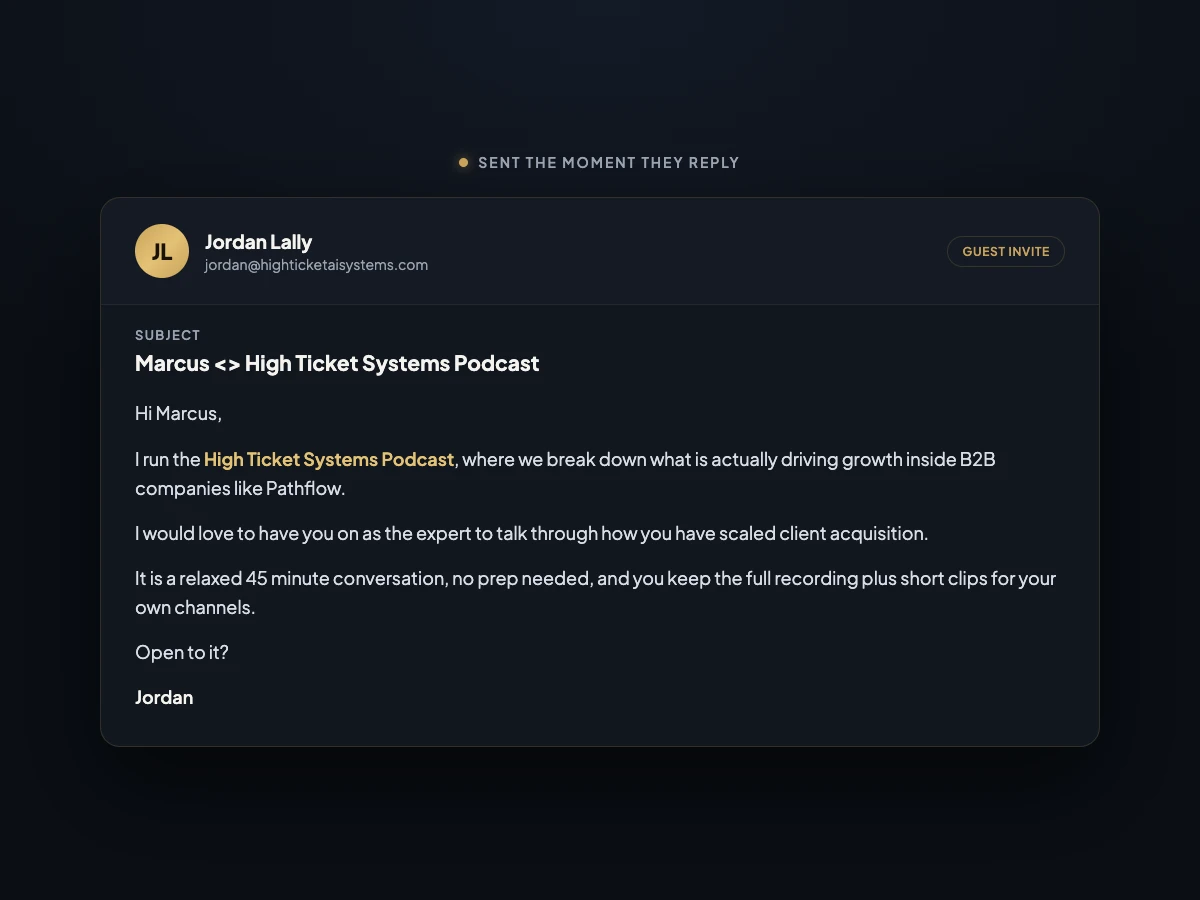Click the text own channels
The height and width of the screenshot is (900, 1200).
tap(193, 607)
